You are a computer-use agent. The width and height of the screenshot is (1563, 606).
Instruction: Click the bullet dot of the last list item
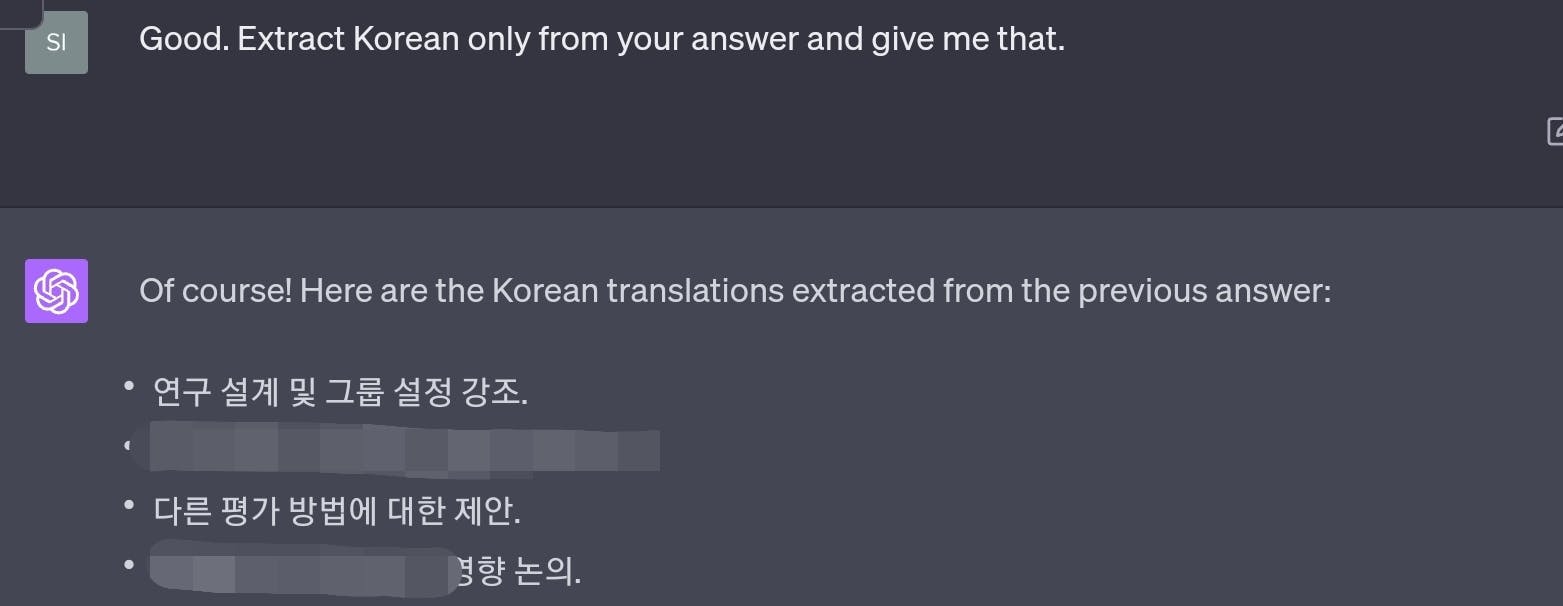click(x=129, y=564)
